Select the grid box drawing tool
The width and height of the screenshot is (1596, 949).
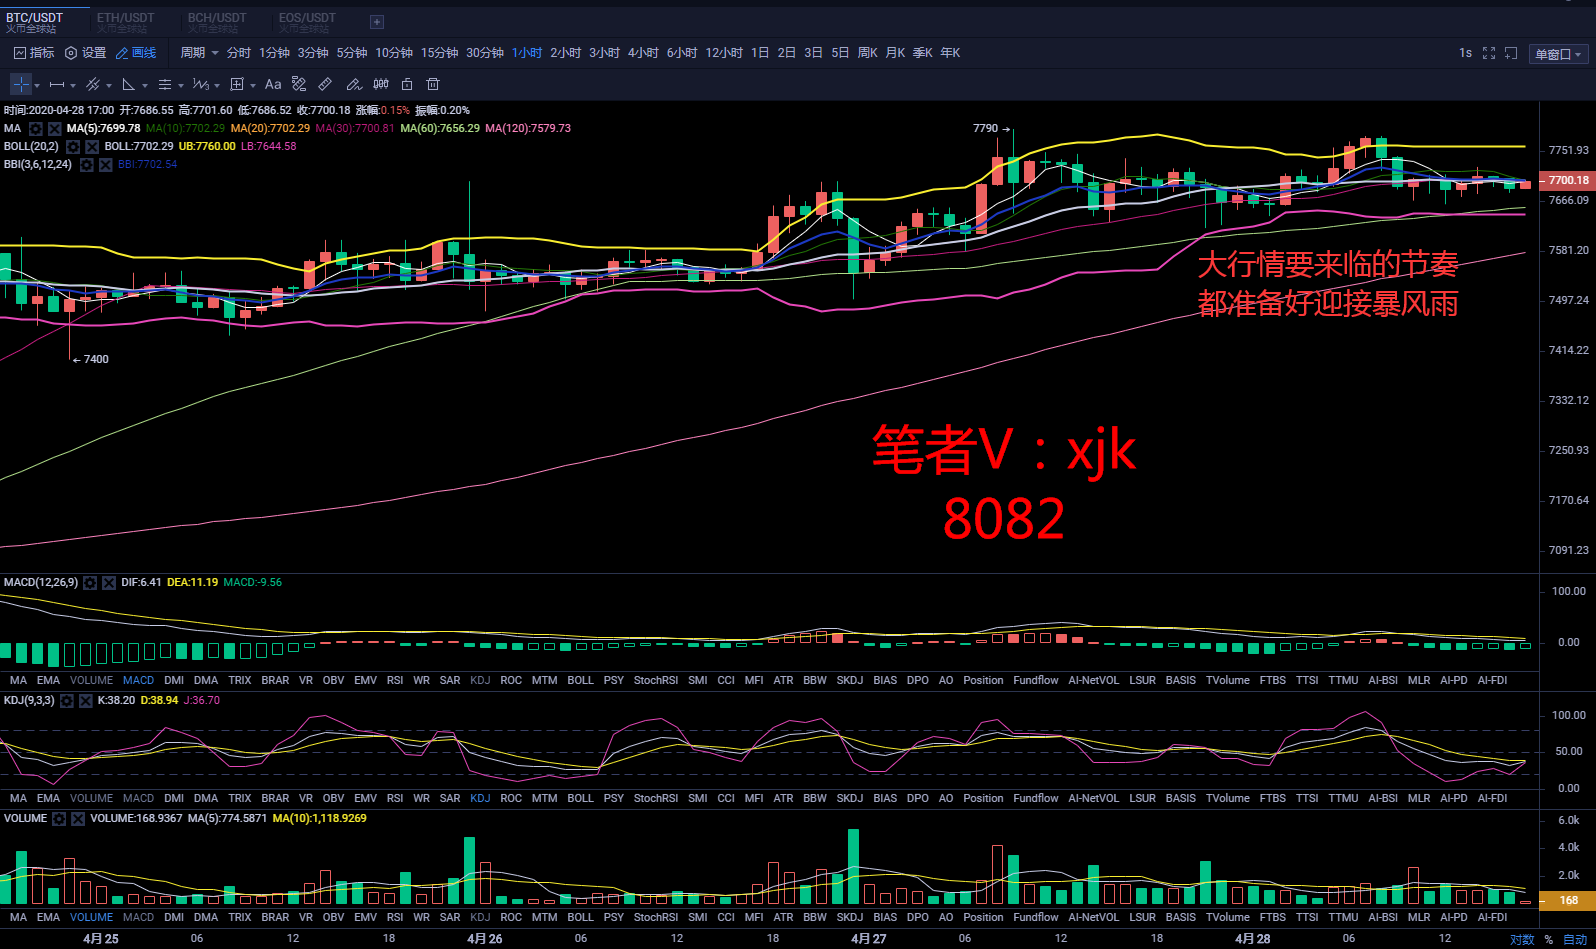click(237, 84)
